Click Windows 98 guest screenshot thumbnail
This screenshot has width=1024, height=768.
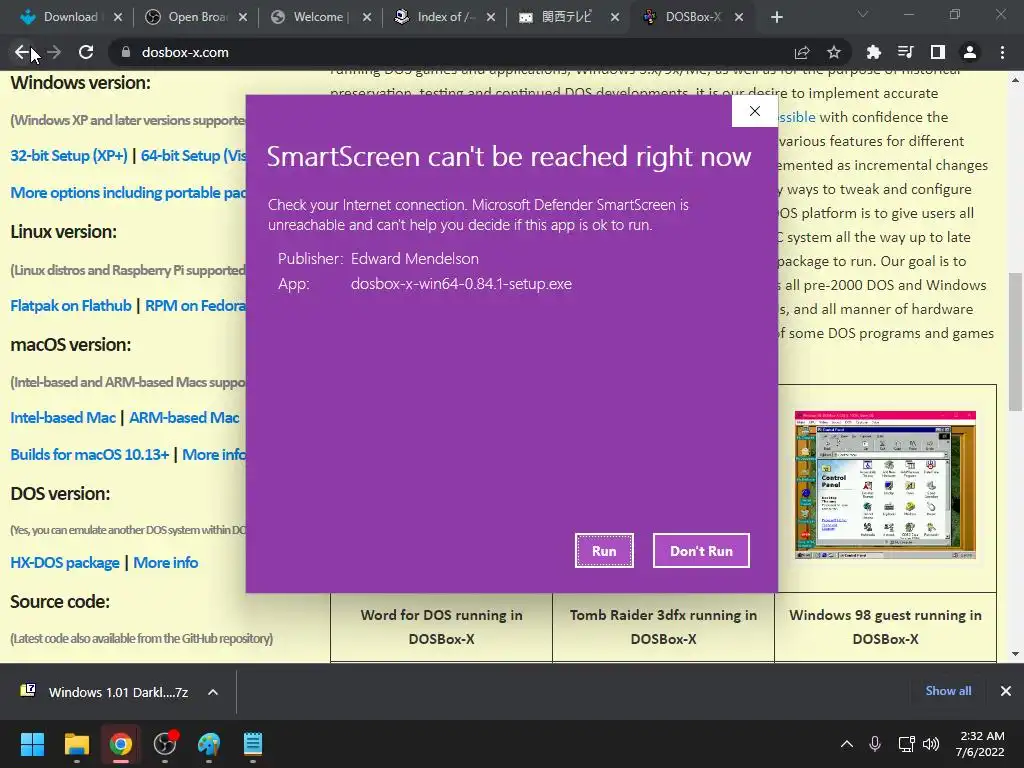pyautogui.click(x=885, y=485)
